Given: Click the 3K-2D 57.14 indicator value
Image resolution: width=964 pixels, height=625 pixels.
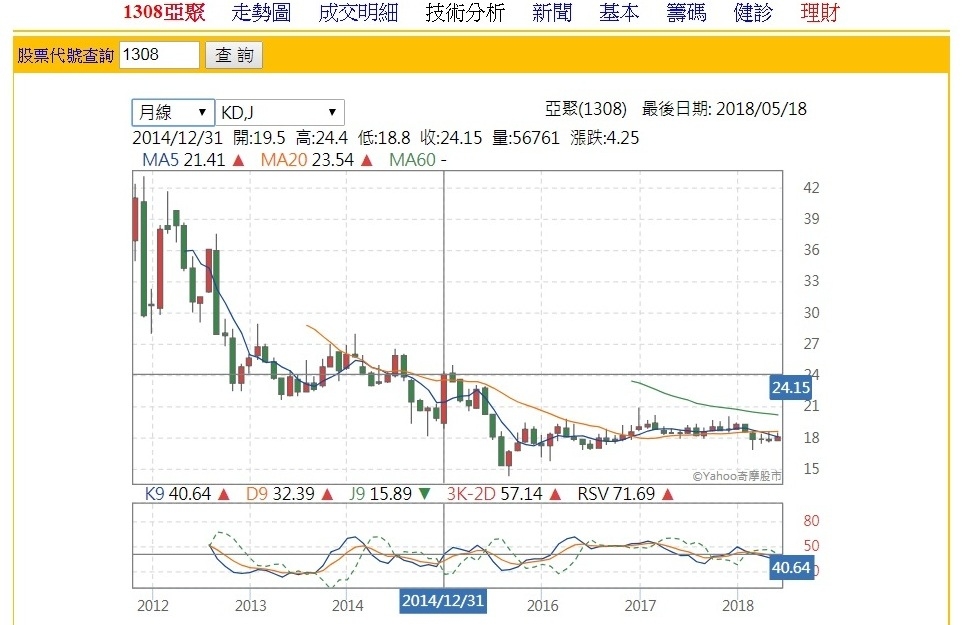Looking at the screenshot, I should pos(504,494).
